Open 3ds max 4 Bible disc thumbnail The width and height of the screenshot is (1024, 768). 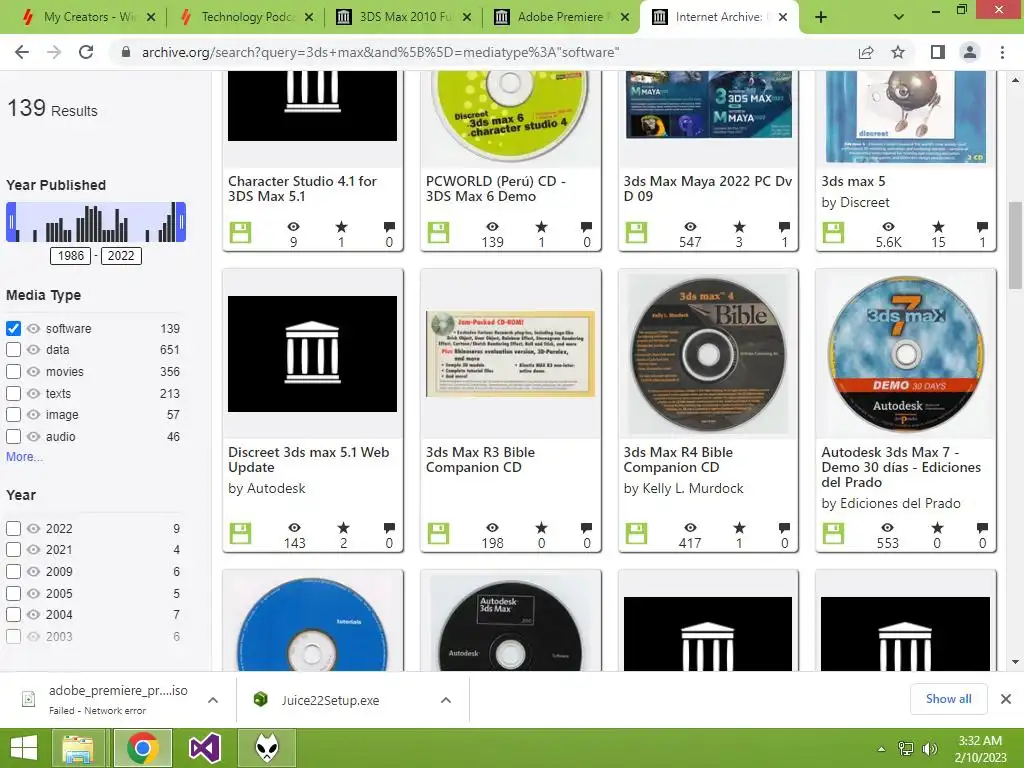tap(708, 353)
